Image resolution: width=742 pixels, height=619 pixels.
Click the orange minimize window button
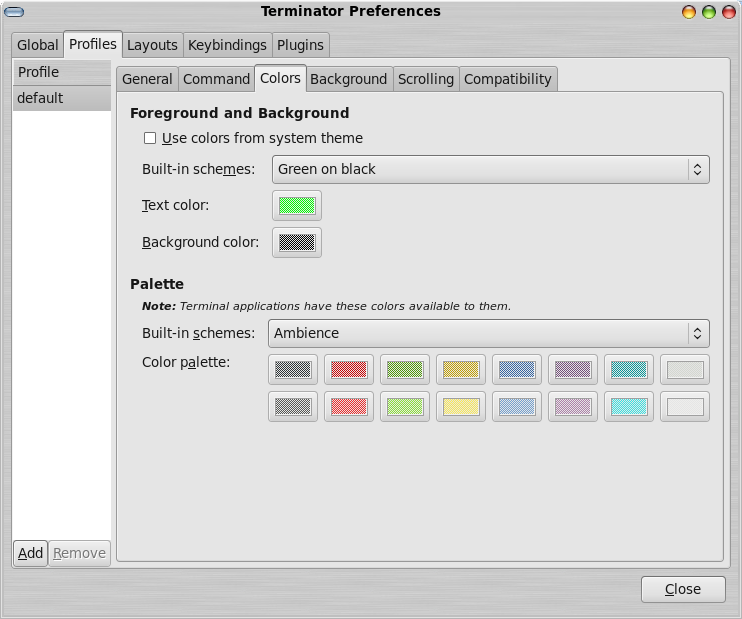pyautogui.click(x=689, y=12)
